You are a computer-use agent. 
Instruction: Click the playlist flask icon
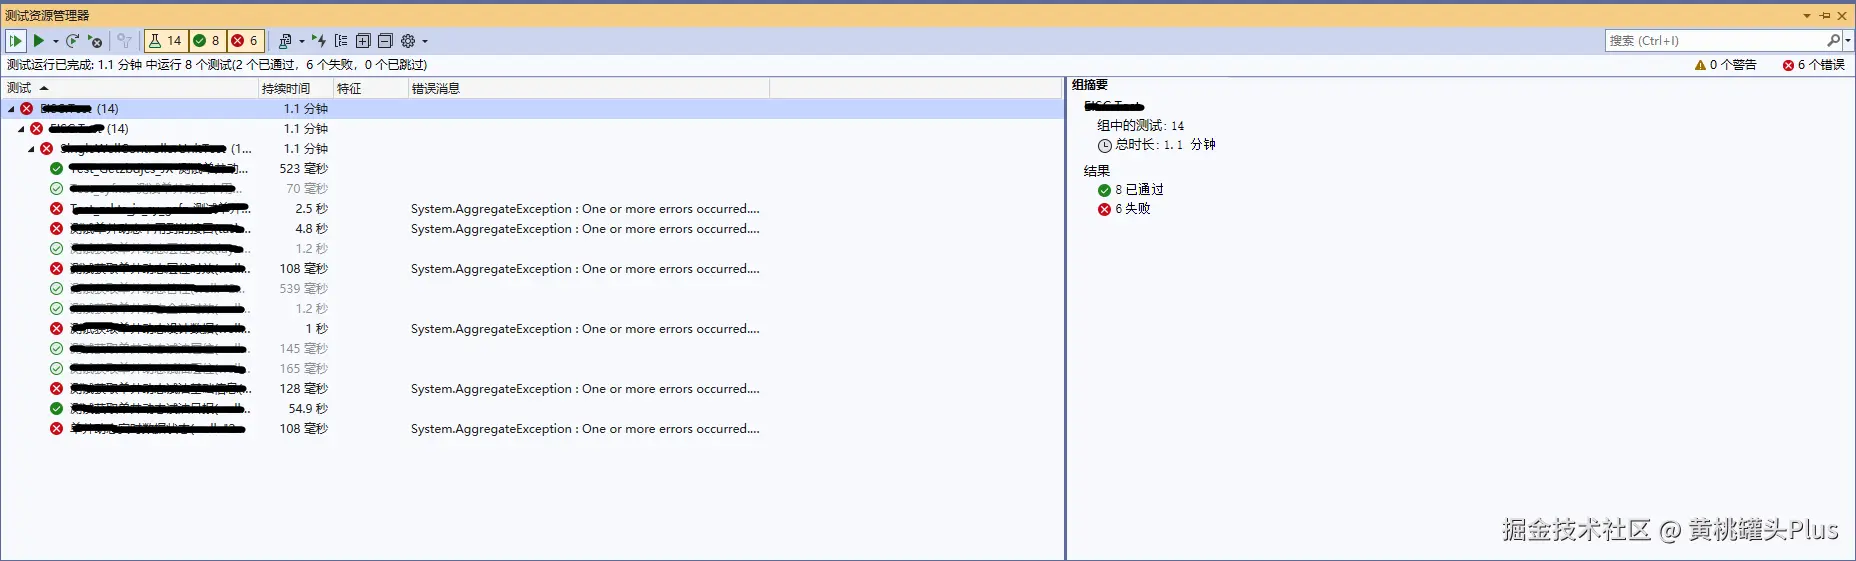(x=285, y=41)
